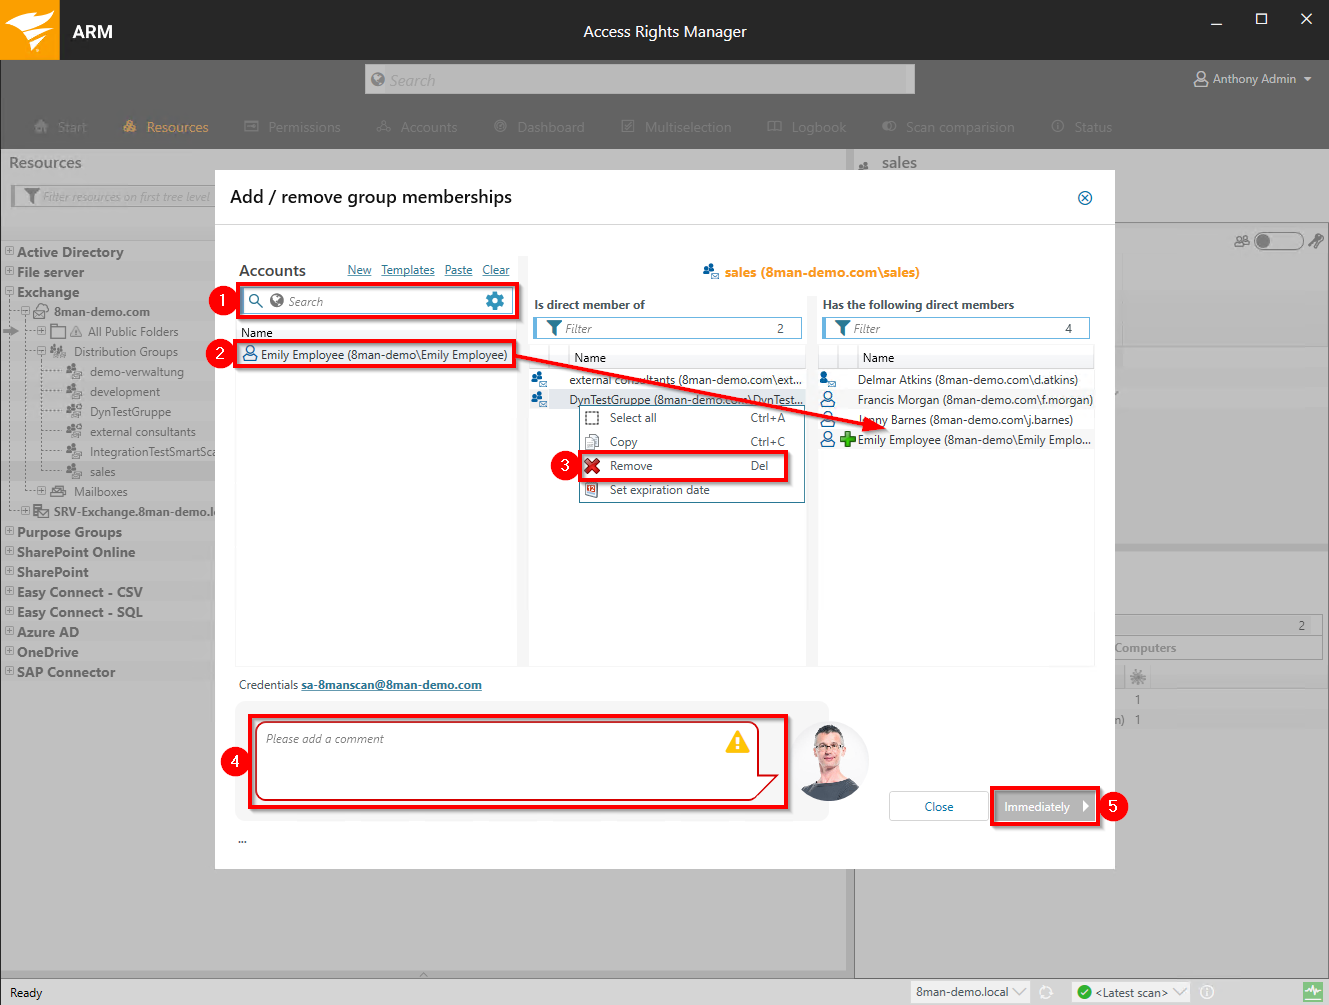Click the red X Remove icon
Image resolution: width=1329 pixels, height=1005 pixels.
point(592,466)
